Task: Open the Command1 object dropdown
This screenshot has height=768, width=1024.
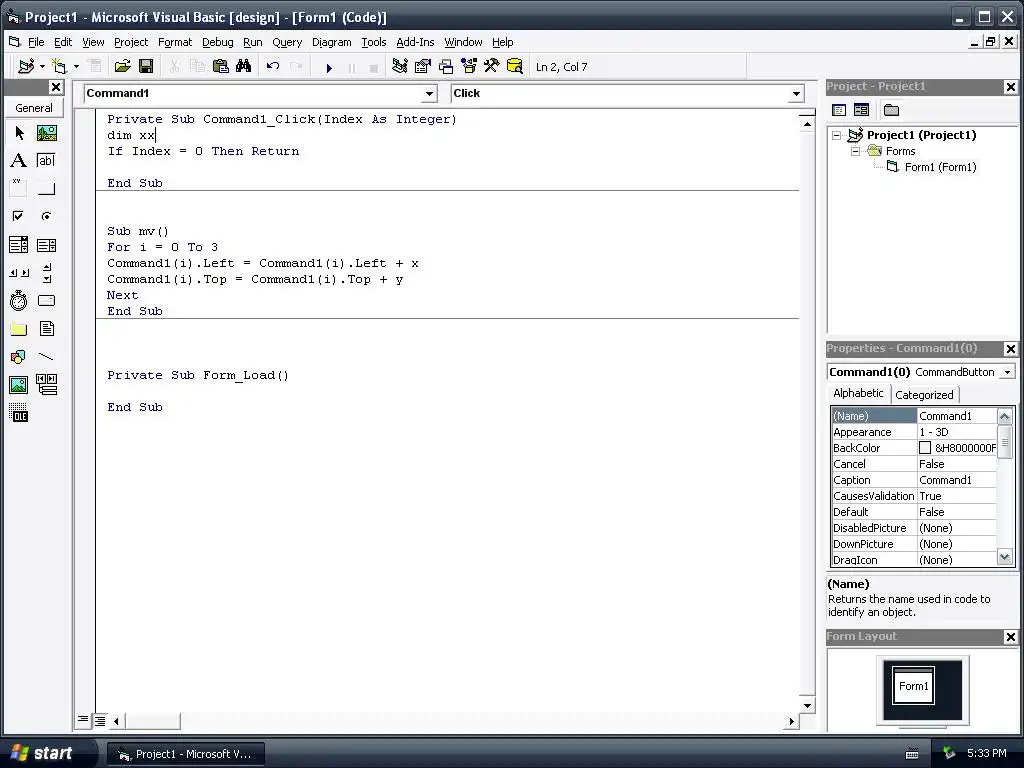Action: tap(429, 94)
